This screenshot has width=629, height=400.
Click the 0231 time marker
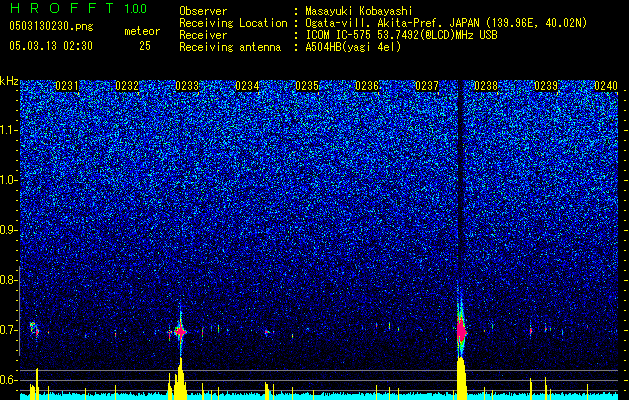pyautogui.click(x=67, y=86)
